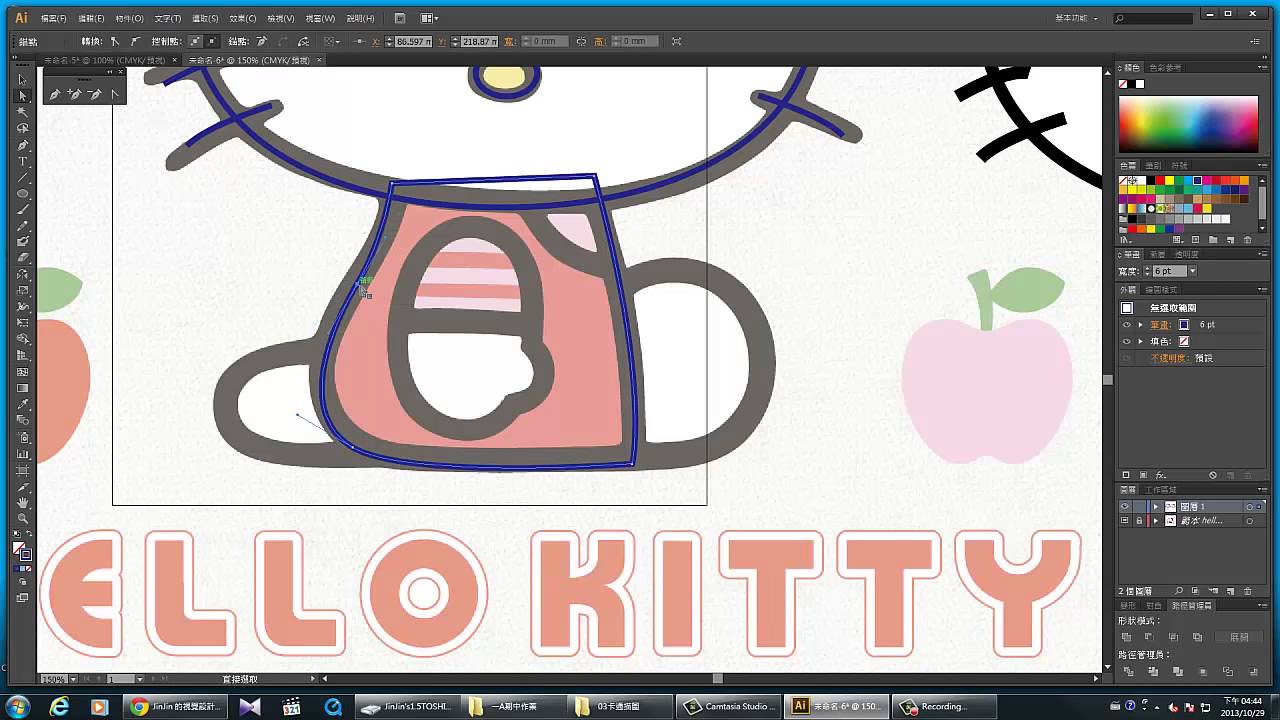Choose Add Anchor Point tool in floating panel
This screenshot has width=1280, height=720.
point(75,95)
